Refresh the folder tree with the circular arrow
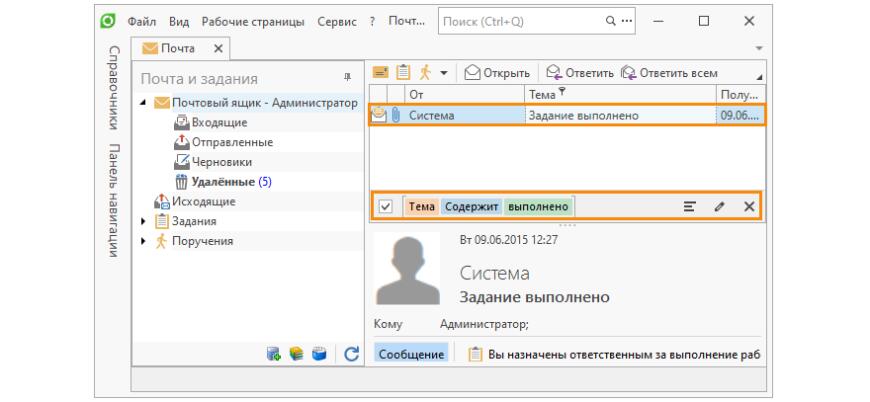 click(x=351, y=354)
